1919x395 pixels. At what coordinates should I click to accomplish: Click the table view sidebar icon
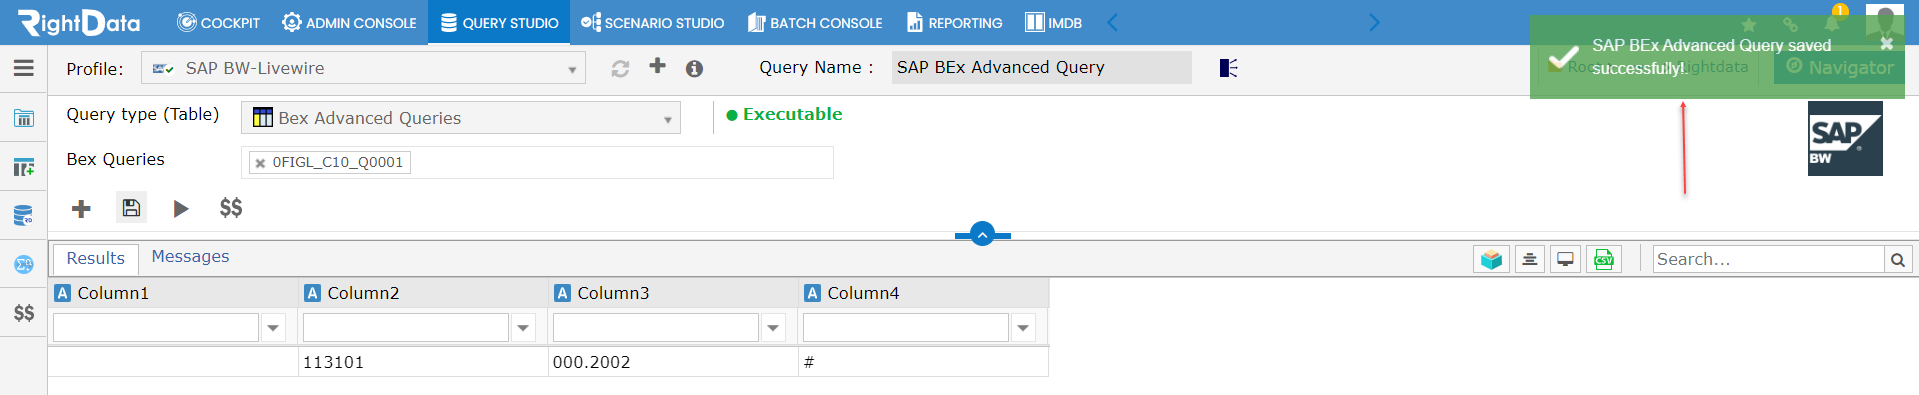pos(24,119)
